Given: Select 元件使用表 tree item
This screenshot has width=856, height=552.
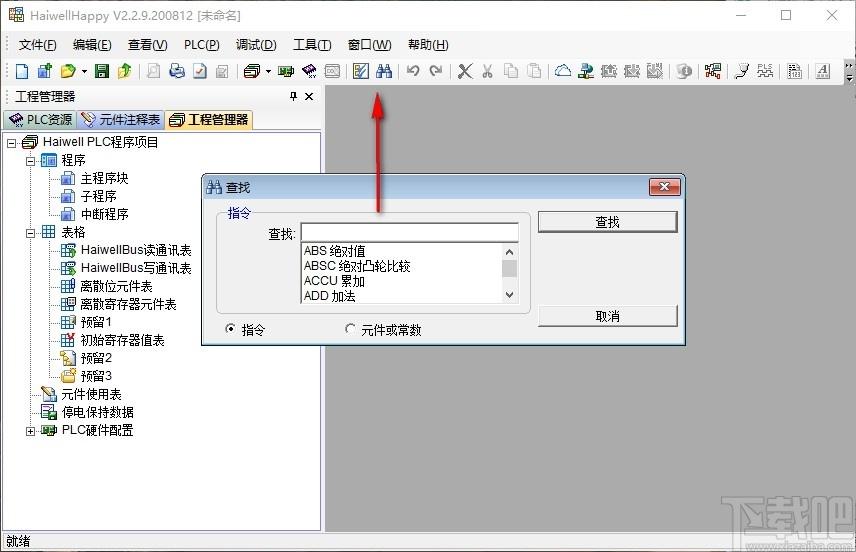Looking at the screenshot, I should tap(91, 395).
